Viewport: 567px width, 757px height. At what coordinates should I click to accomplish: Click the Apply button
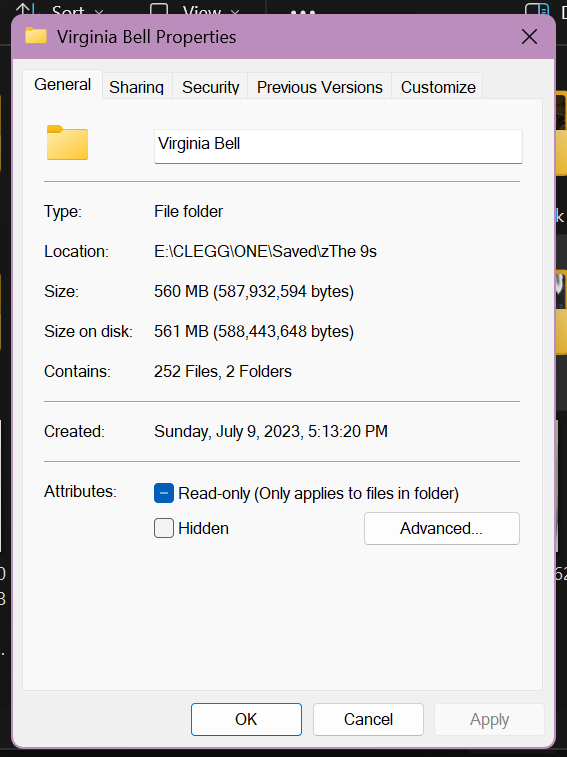point(489,719)
